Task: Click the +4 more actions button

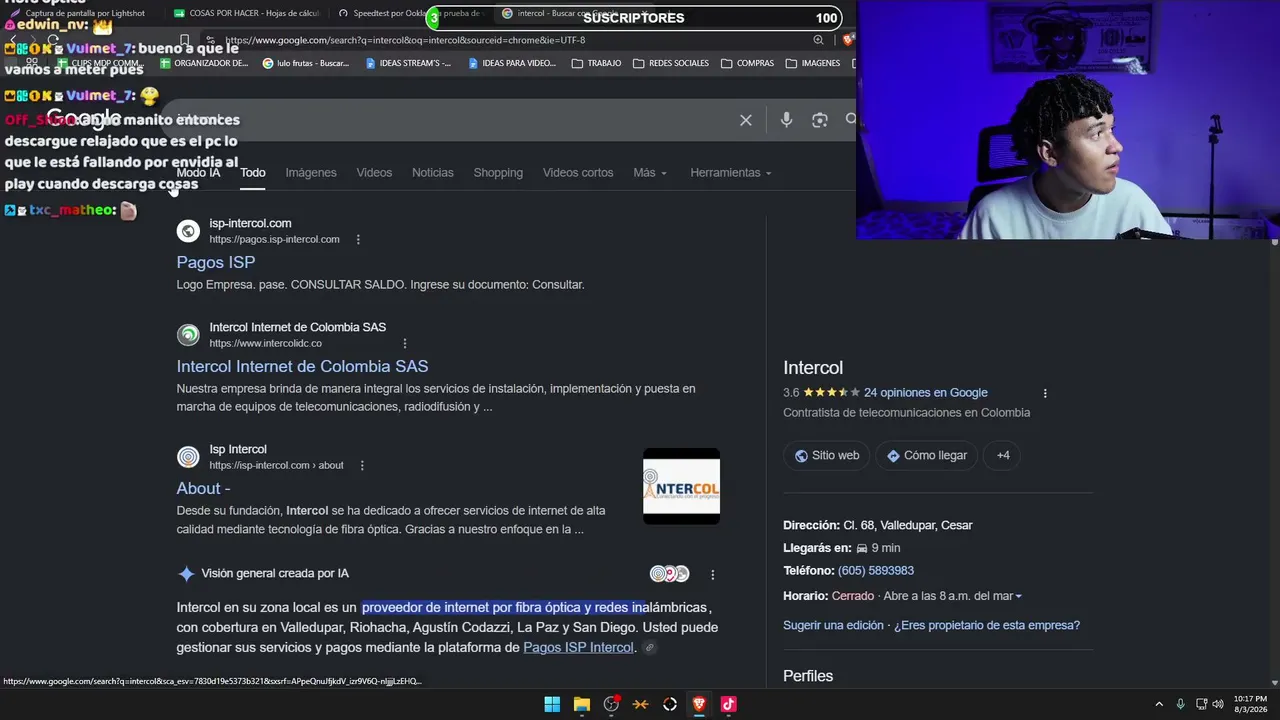Action: coord(1003,456)
